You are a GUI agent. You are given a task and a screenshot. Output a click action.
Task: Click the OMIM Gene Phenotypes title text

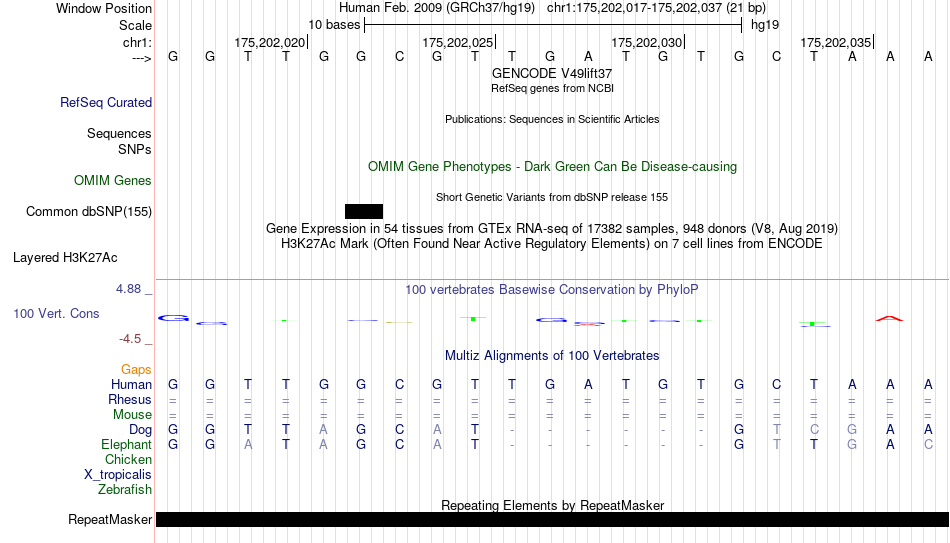coord(553,167)
